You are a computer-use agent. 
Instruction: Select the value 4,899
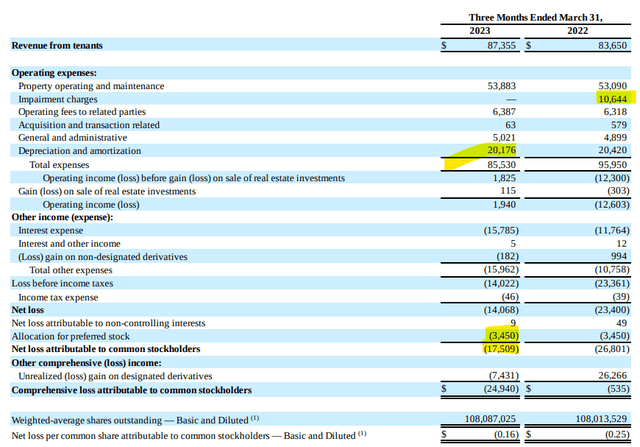[x=615, y=138]
